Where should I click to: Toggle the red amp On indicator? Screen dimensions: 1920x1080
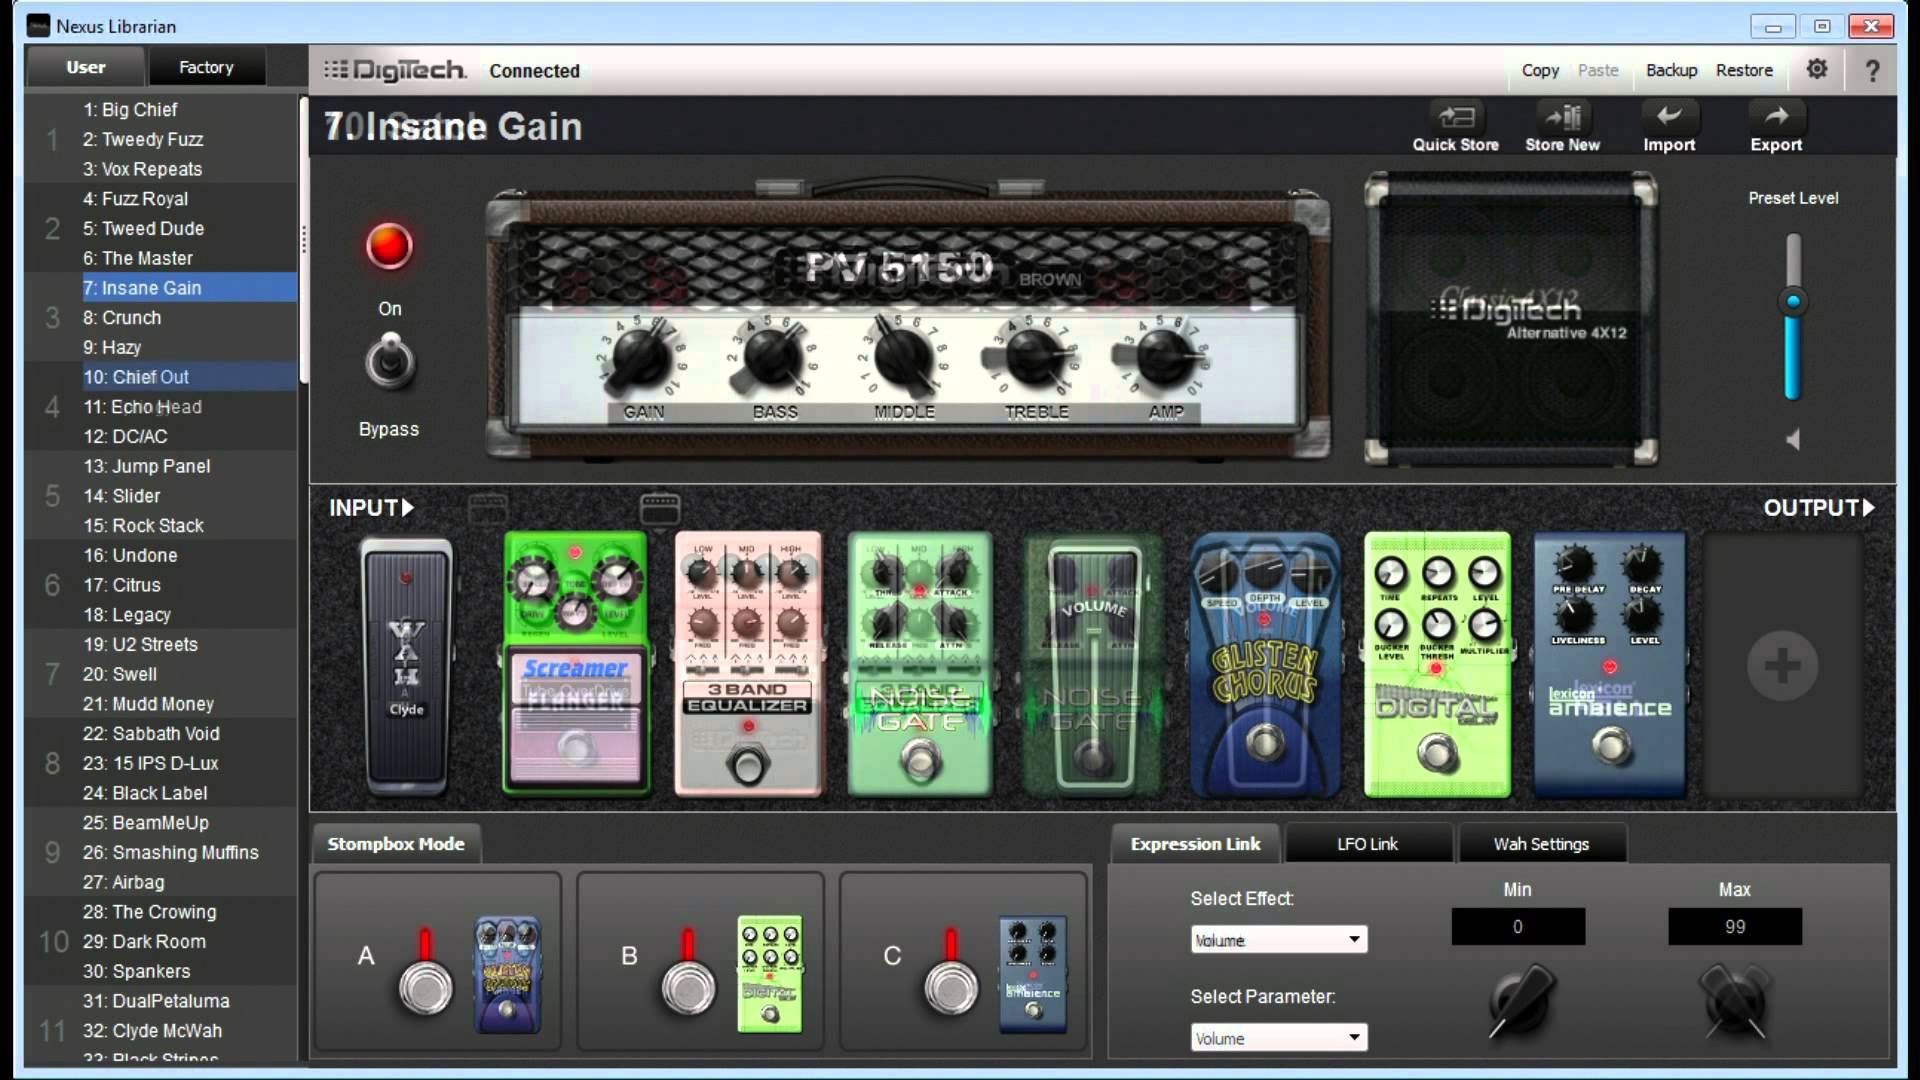tap(389, 246)
